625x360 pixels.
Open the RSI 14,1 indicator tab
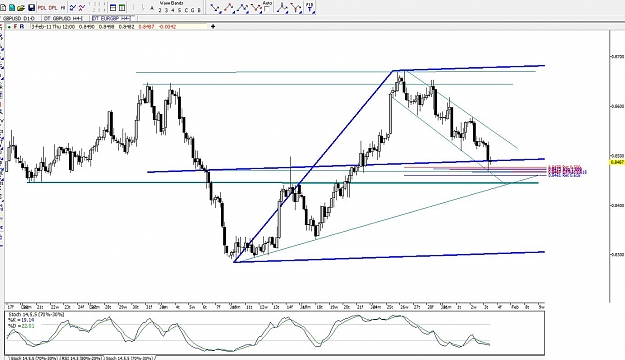[x=81, y=358]
